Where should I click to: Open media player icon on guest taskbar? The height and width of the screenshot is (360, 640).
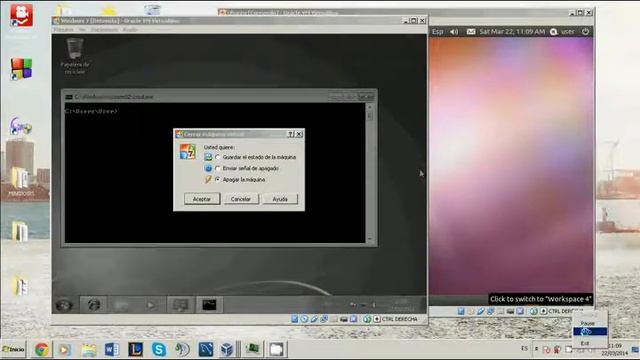pyautogui.click(x=151, y=304)
